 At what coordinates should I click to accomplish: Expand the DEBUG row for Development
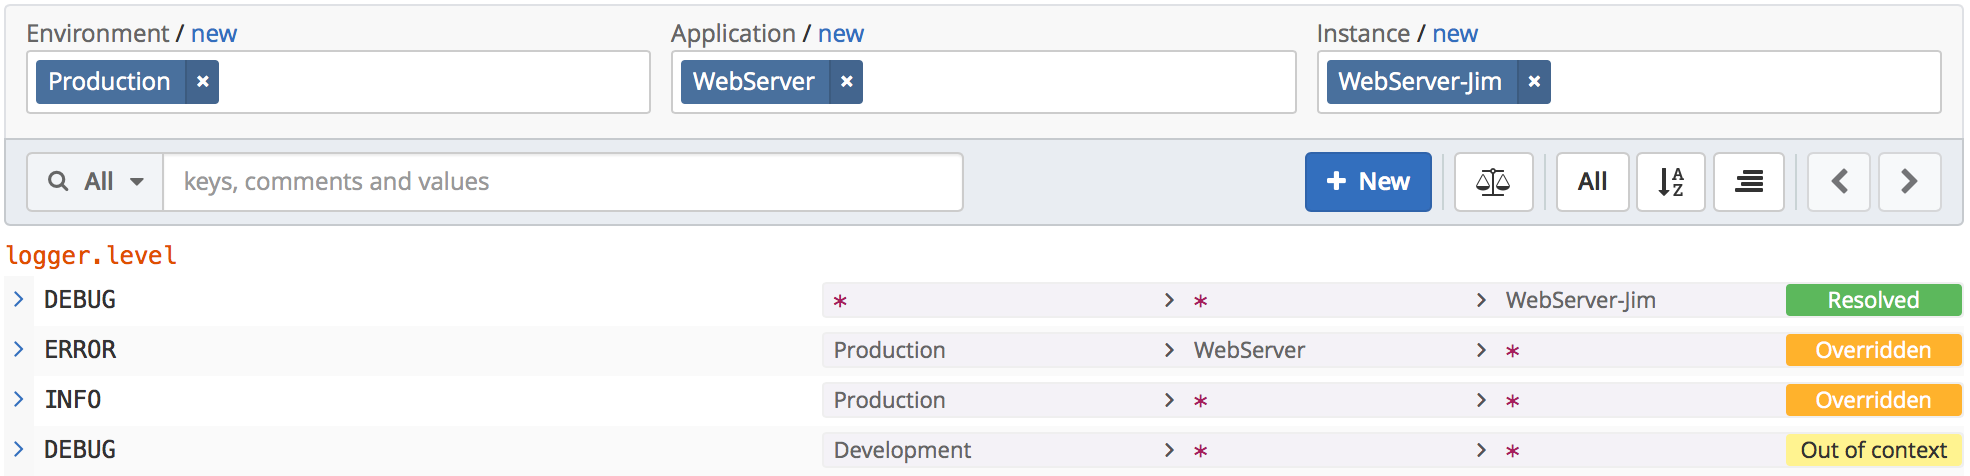[x=19, y=449]
